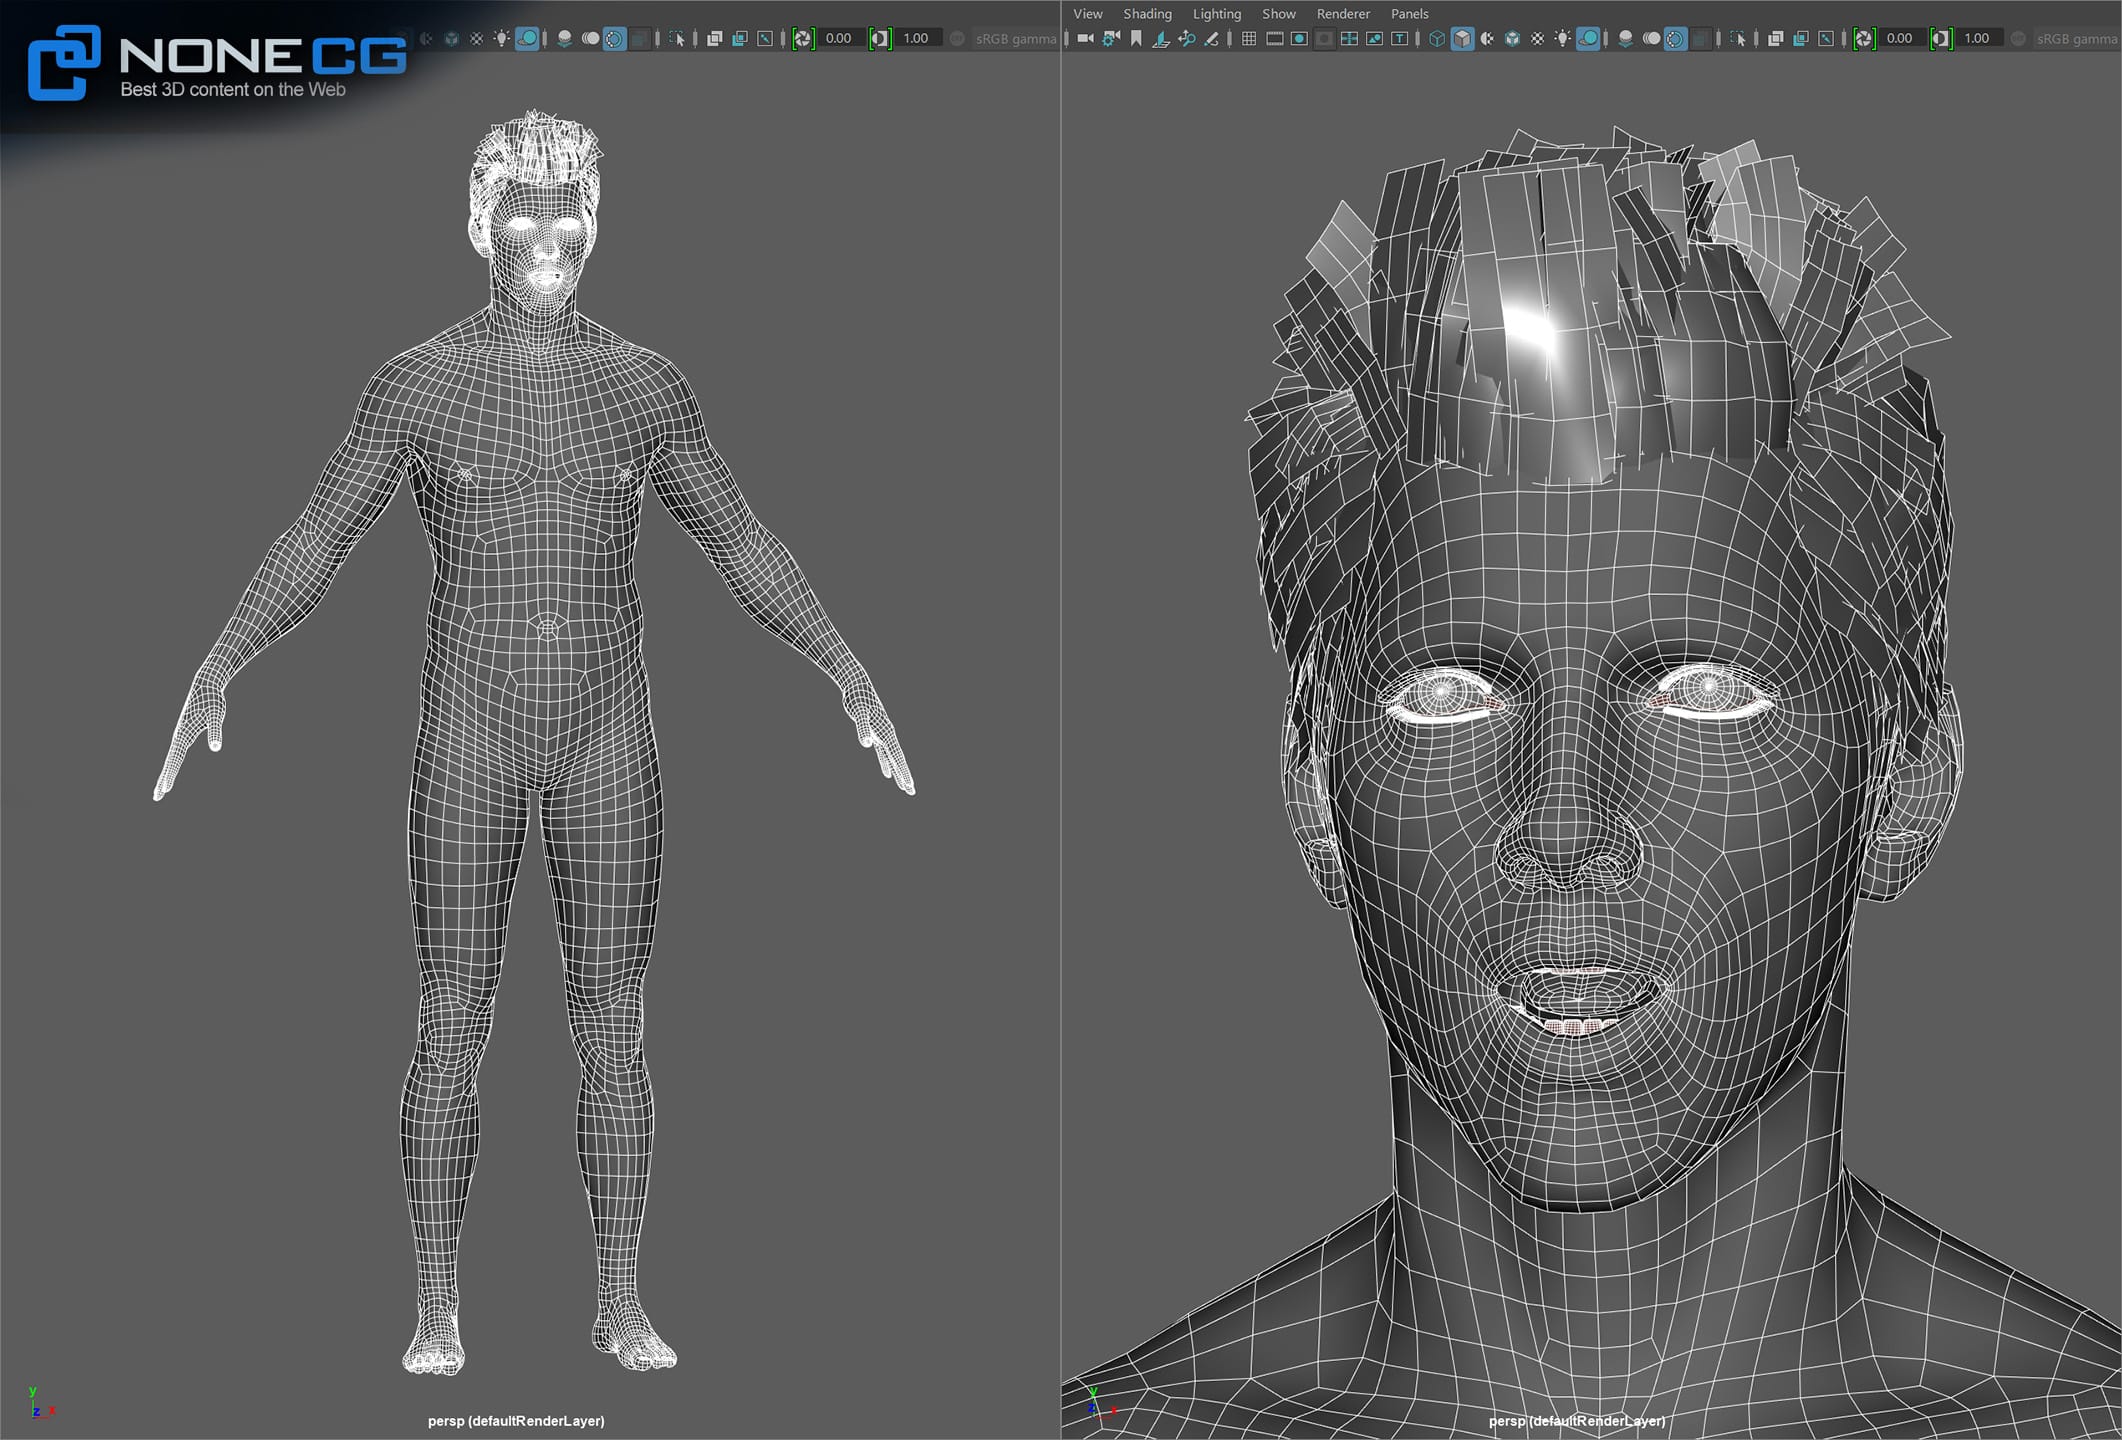Click the Bookmarks icon in right panel toolbar

tap(1136, 38)
